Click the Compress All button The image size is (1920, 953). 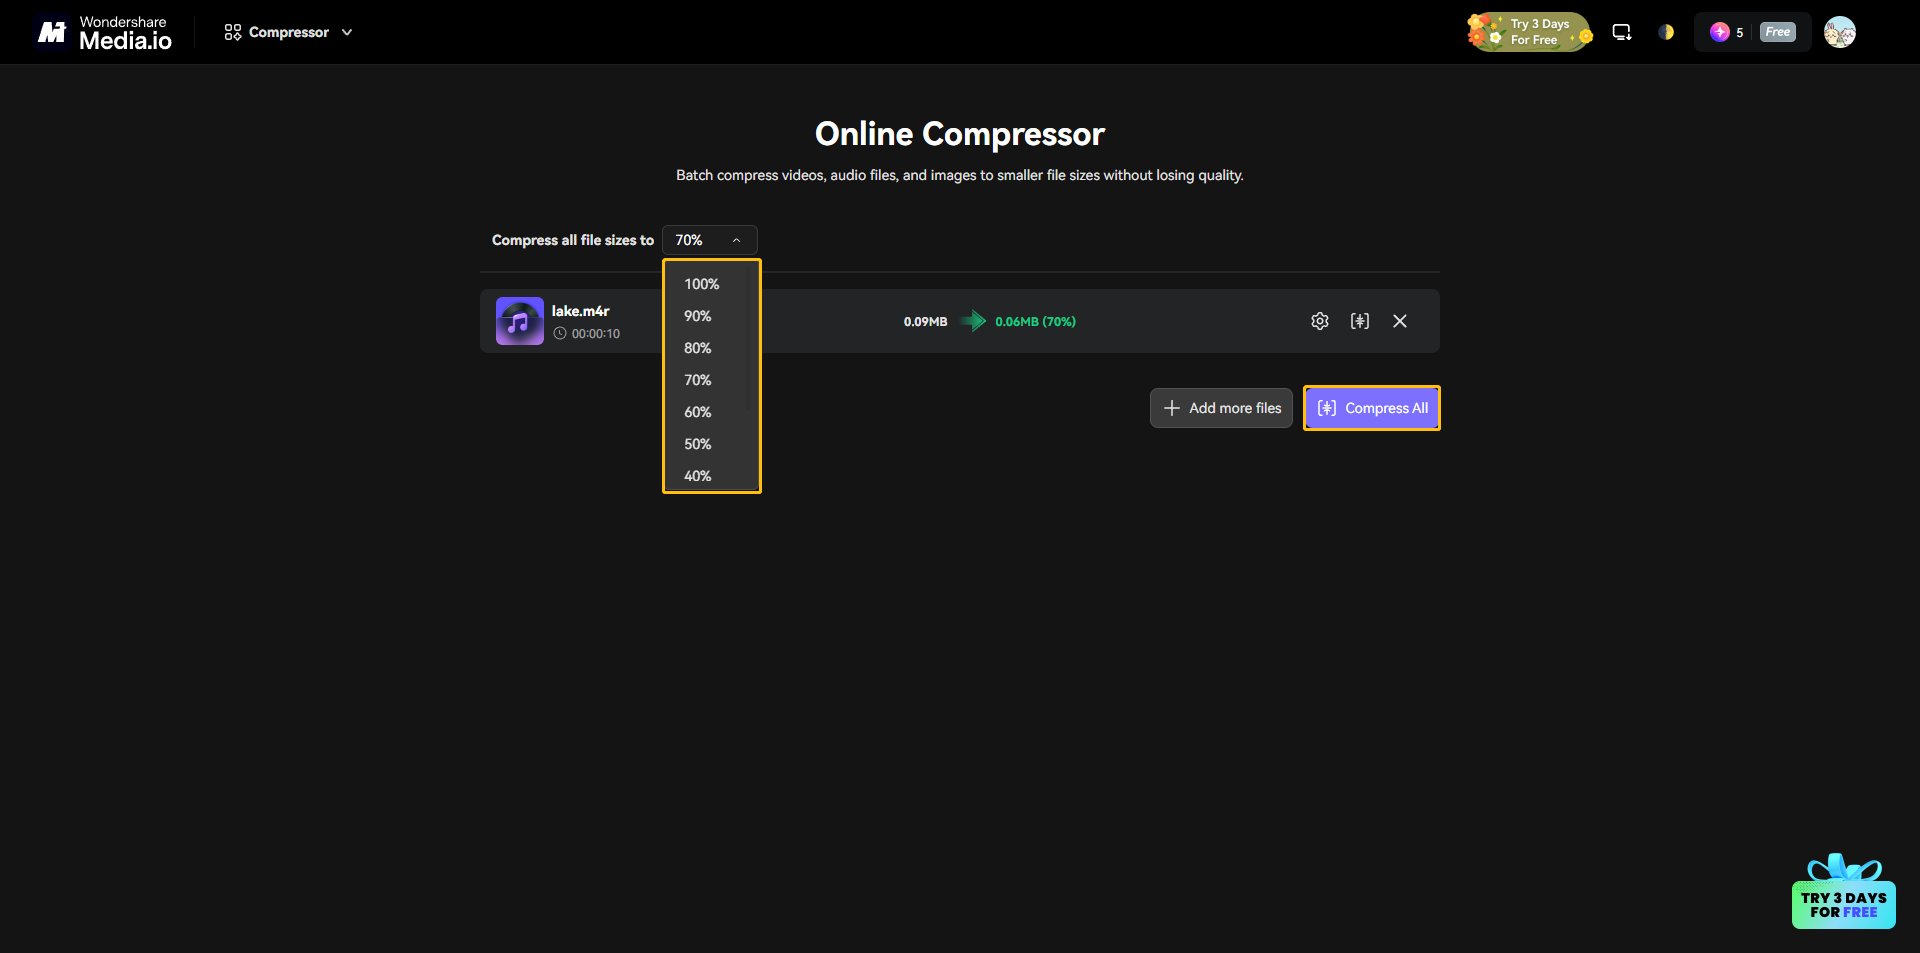coord(1371,407)
